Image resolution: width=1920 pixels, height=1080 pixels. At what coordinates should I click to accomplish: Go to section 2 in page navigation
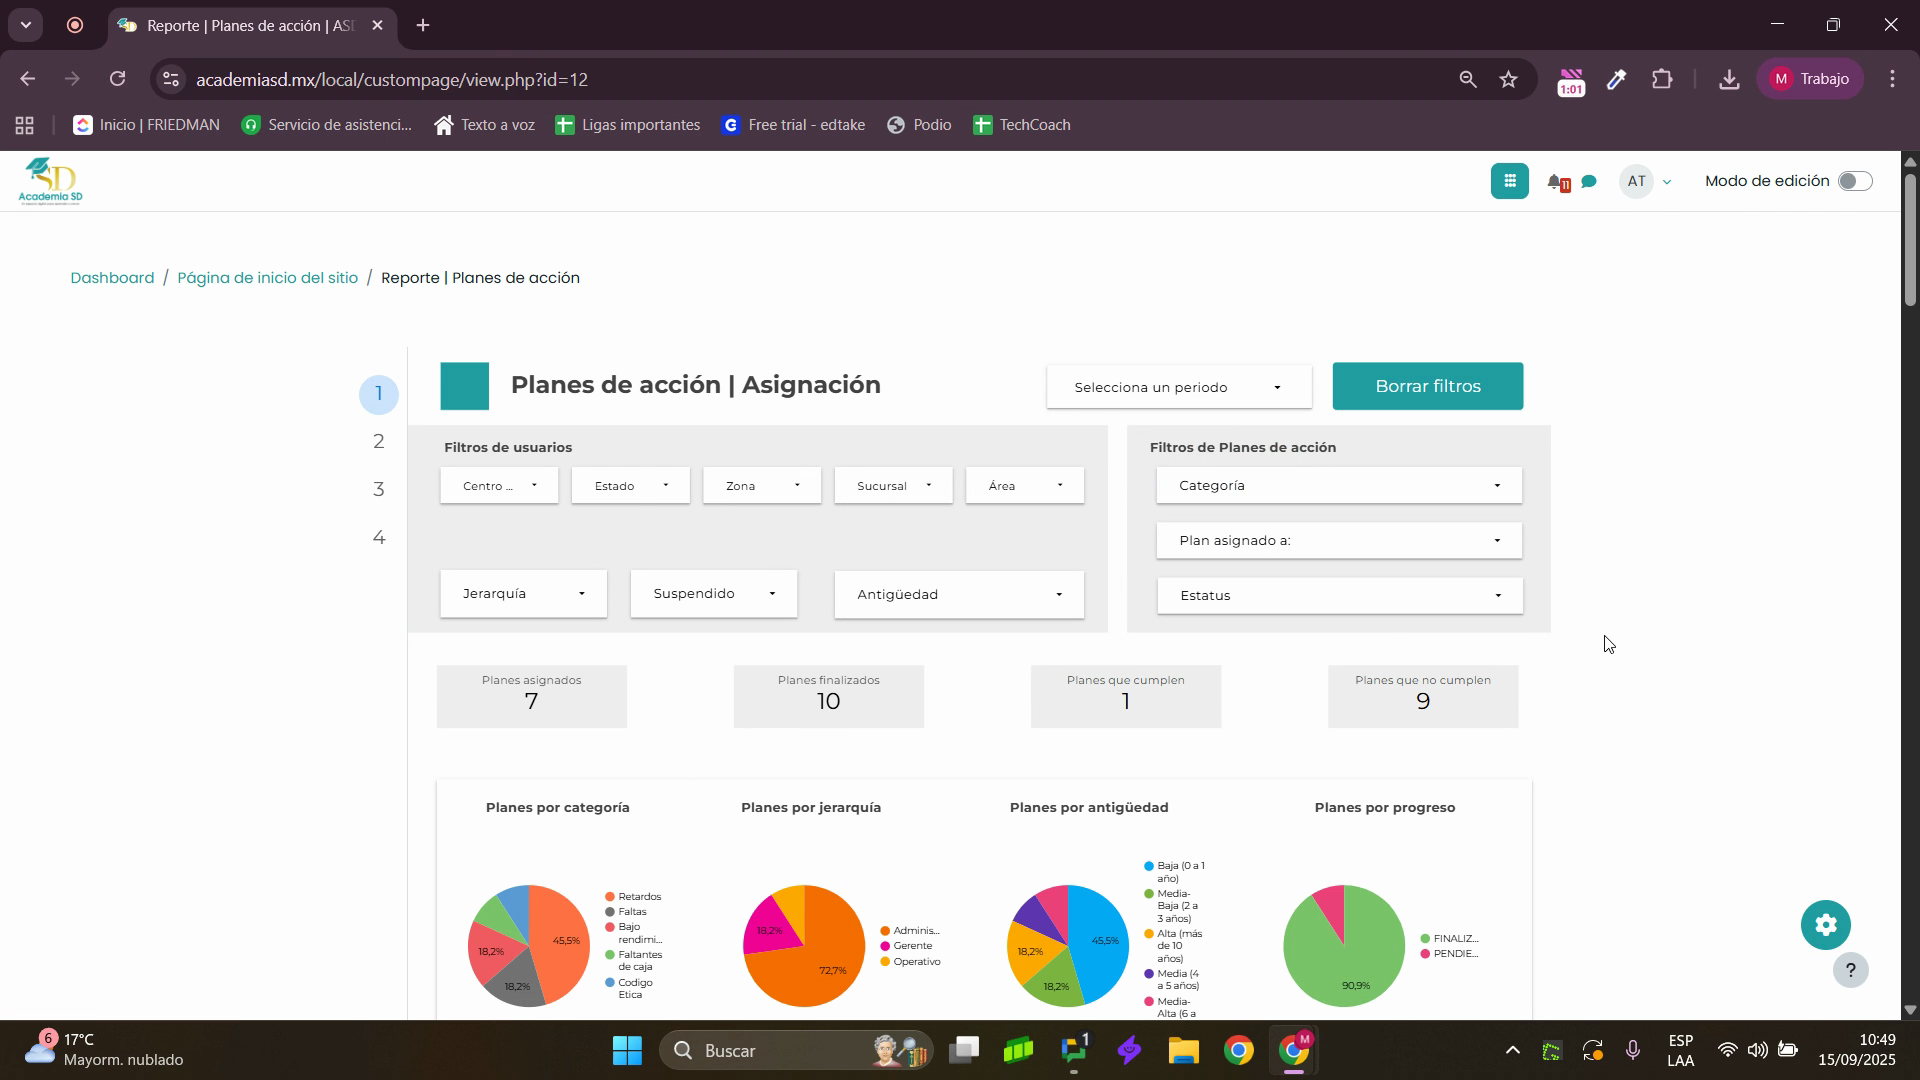(378, 442)
